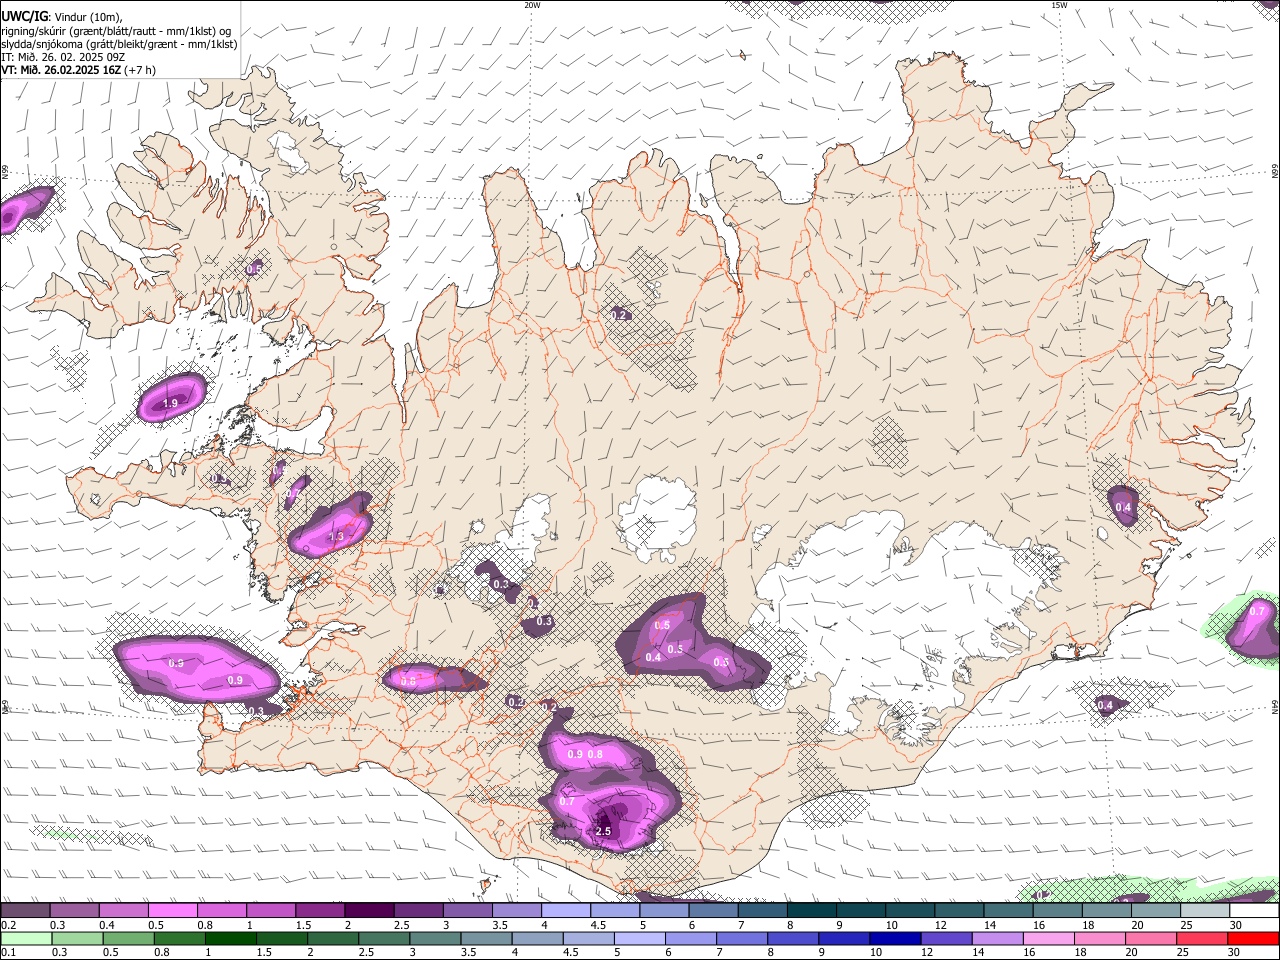Viewport: 1280px width, 960px height.
Task: Click the dark teal top-row swatch between 8 and 9
Action: pyautogui.click(x=812, y=910)
